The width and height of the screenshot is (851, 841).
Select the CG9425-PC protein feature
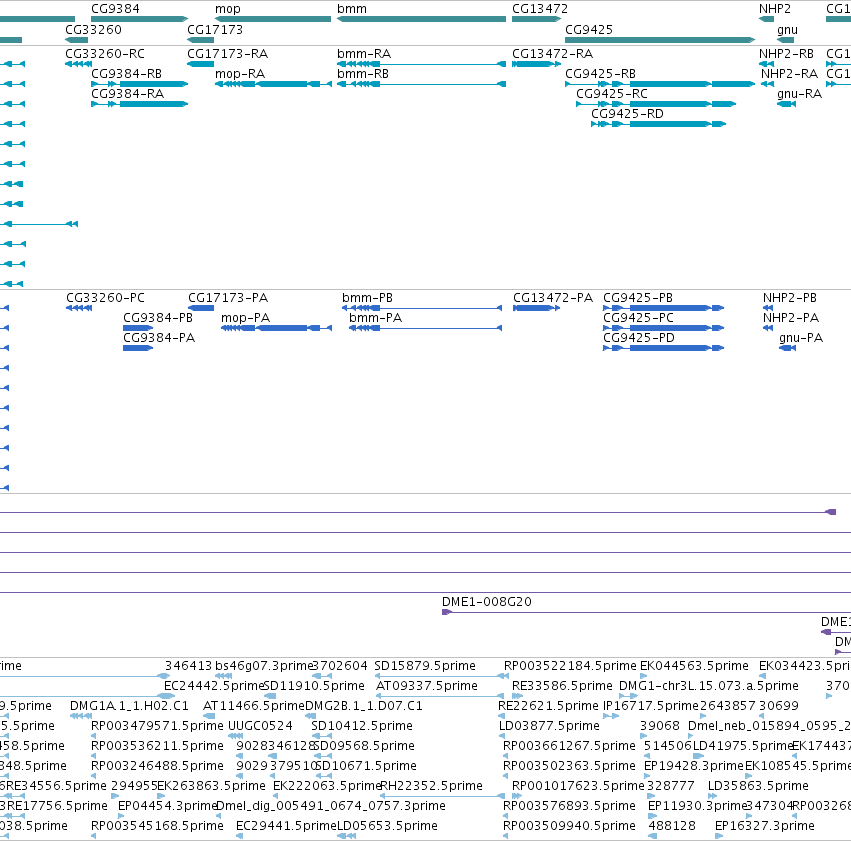[663, 328]
